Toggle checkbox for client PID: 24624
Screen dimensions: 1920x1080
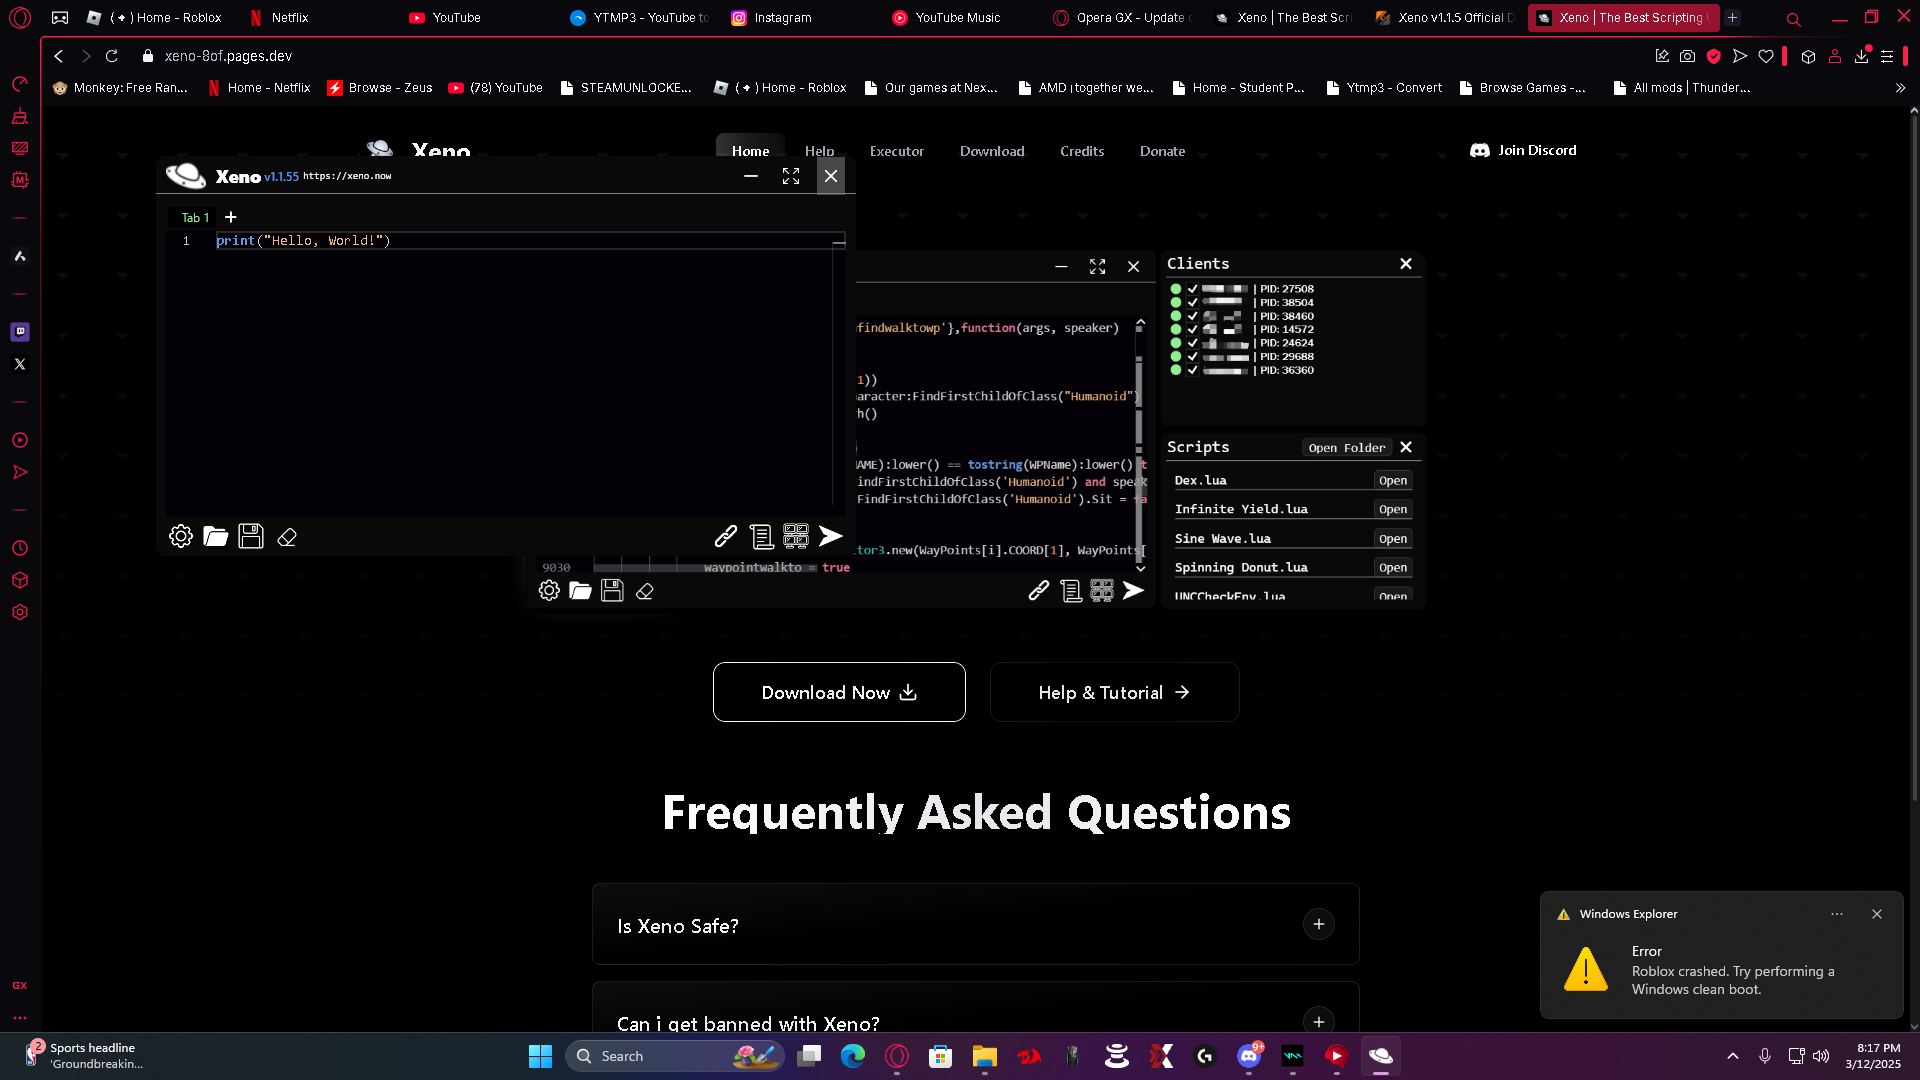(x=1192, y=343)
